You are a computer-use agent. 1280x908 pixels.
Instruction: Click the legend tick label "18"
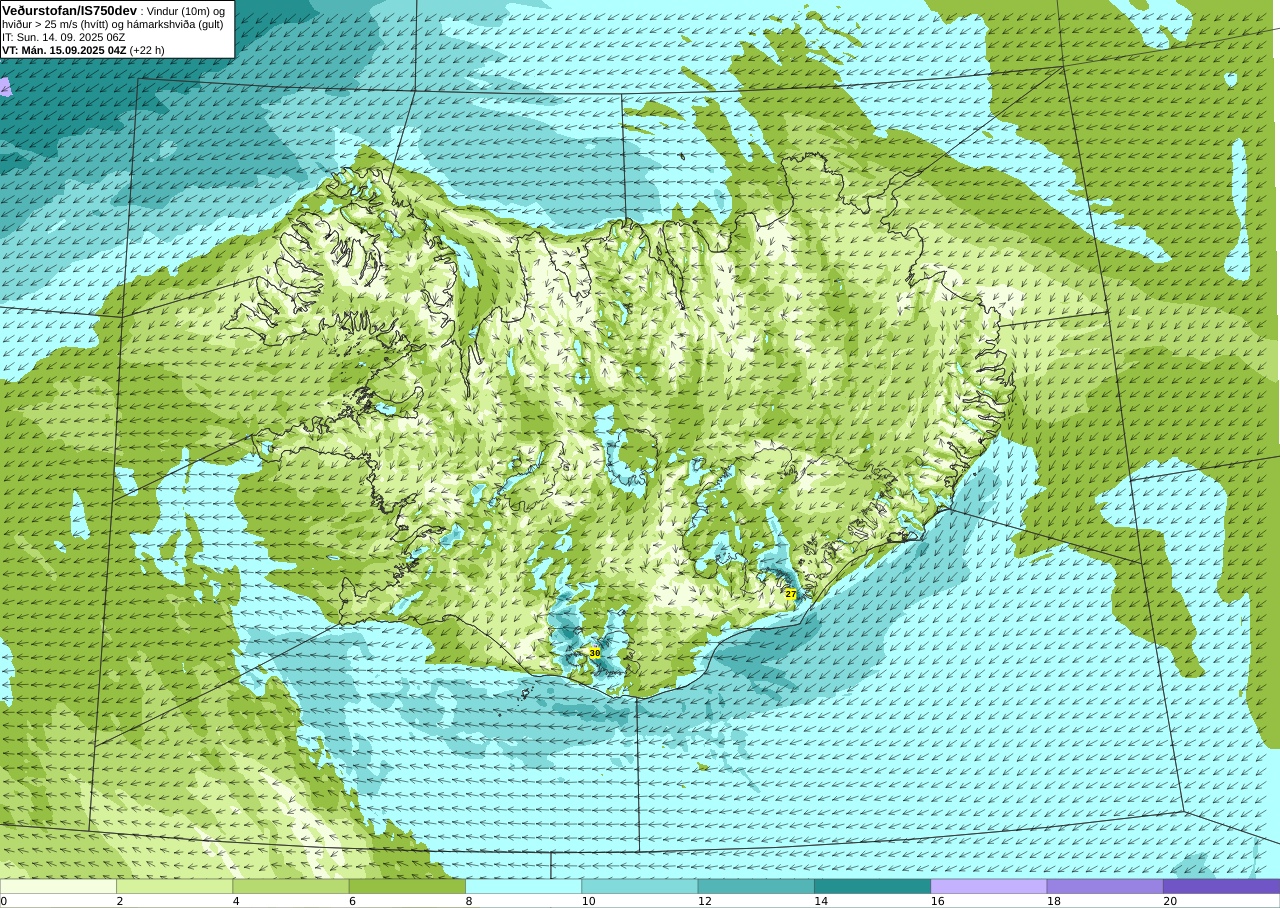pyautogui.click(x=1054, y=901)
